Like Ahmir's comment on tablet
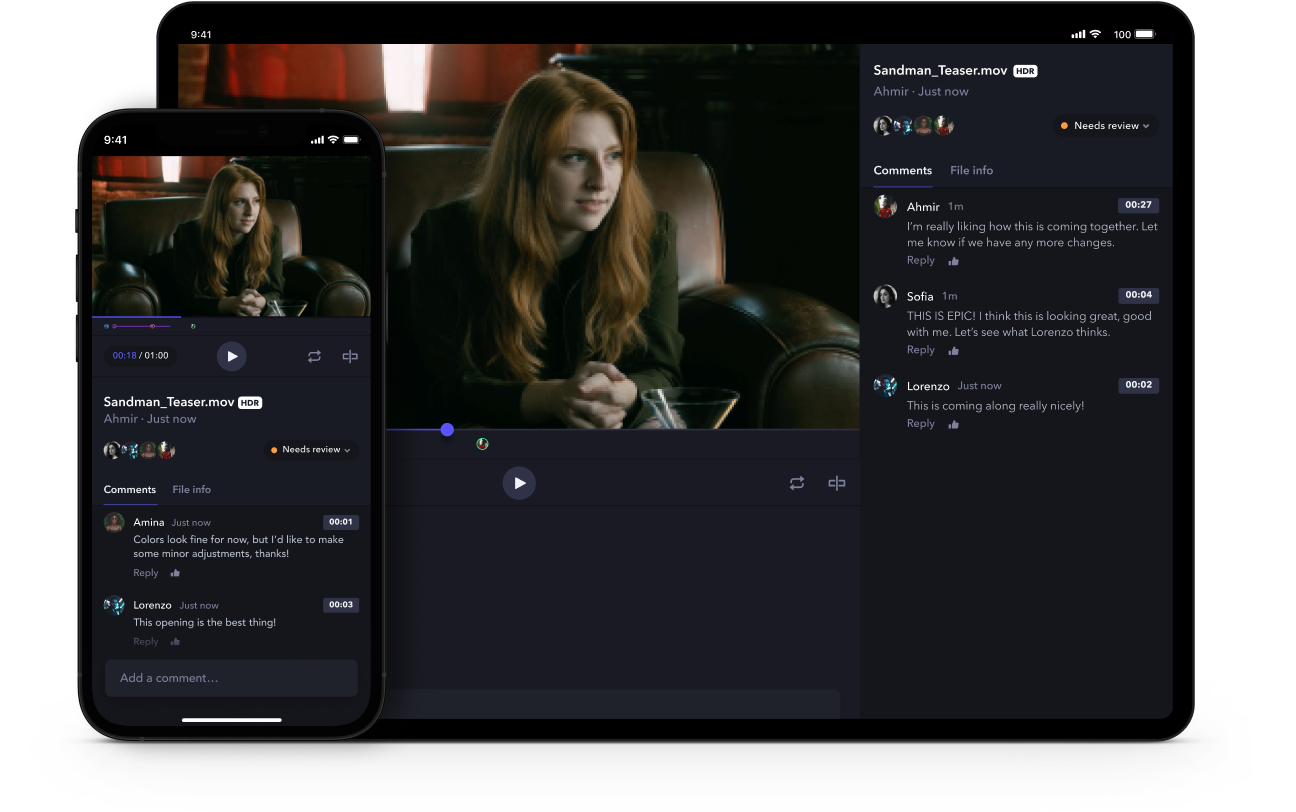1296x812 pixels. tap(953, 261)
